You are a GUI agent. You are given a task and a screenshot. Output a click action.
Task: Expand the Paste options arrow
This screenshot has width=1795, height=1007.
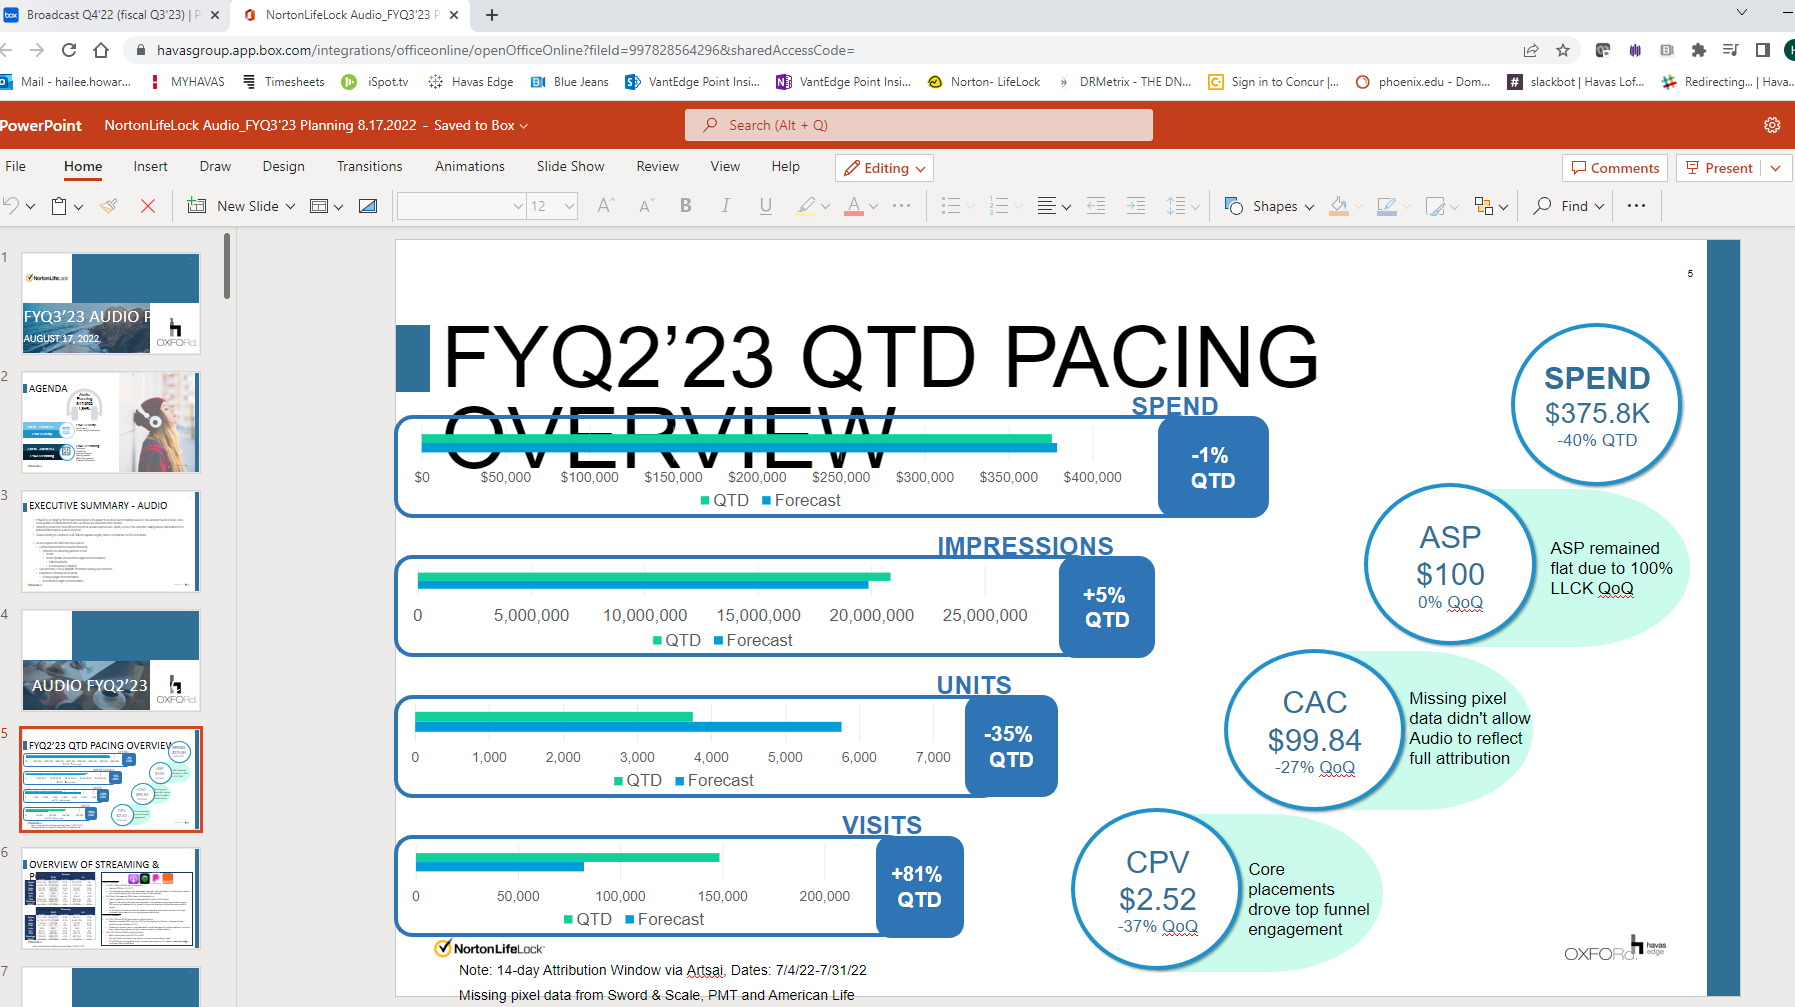(x=78, y=206)
